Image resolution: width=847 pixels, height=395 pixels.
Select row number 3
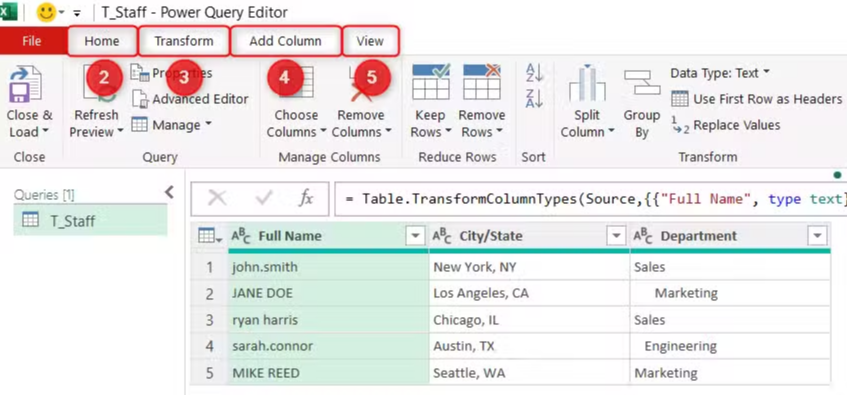tap(210, 320)
